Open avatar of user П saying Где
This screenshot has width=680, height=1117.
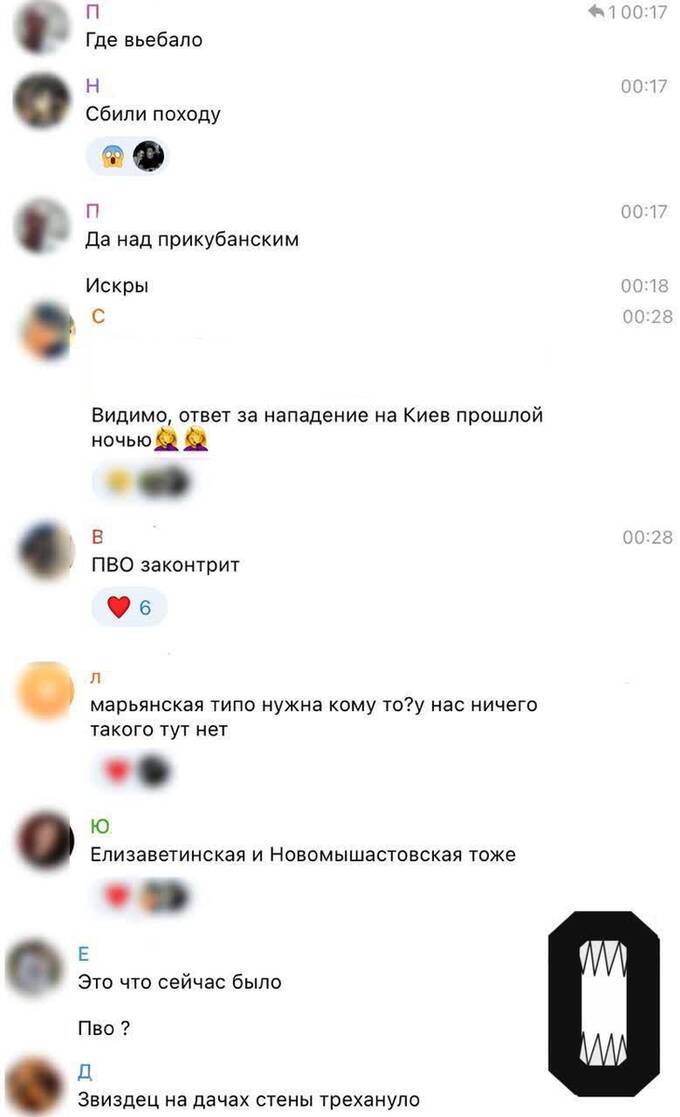[41, 26]
